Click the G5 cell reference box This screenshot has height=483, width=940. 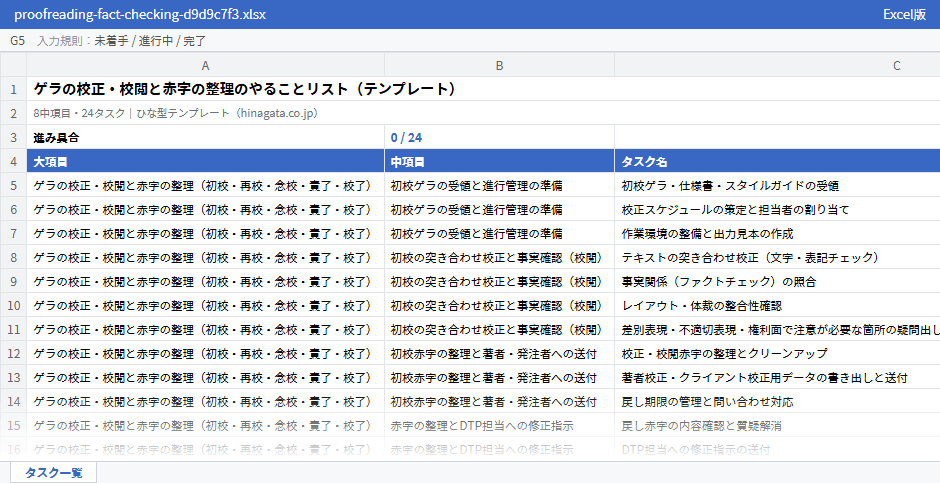click(x=17, y=41)
